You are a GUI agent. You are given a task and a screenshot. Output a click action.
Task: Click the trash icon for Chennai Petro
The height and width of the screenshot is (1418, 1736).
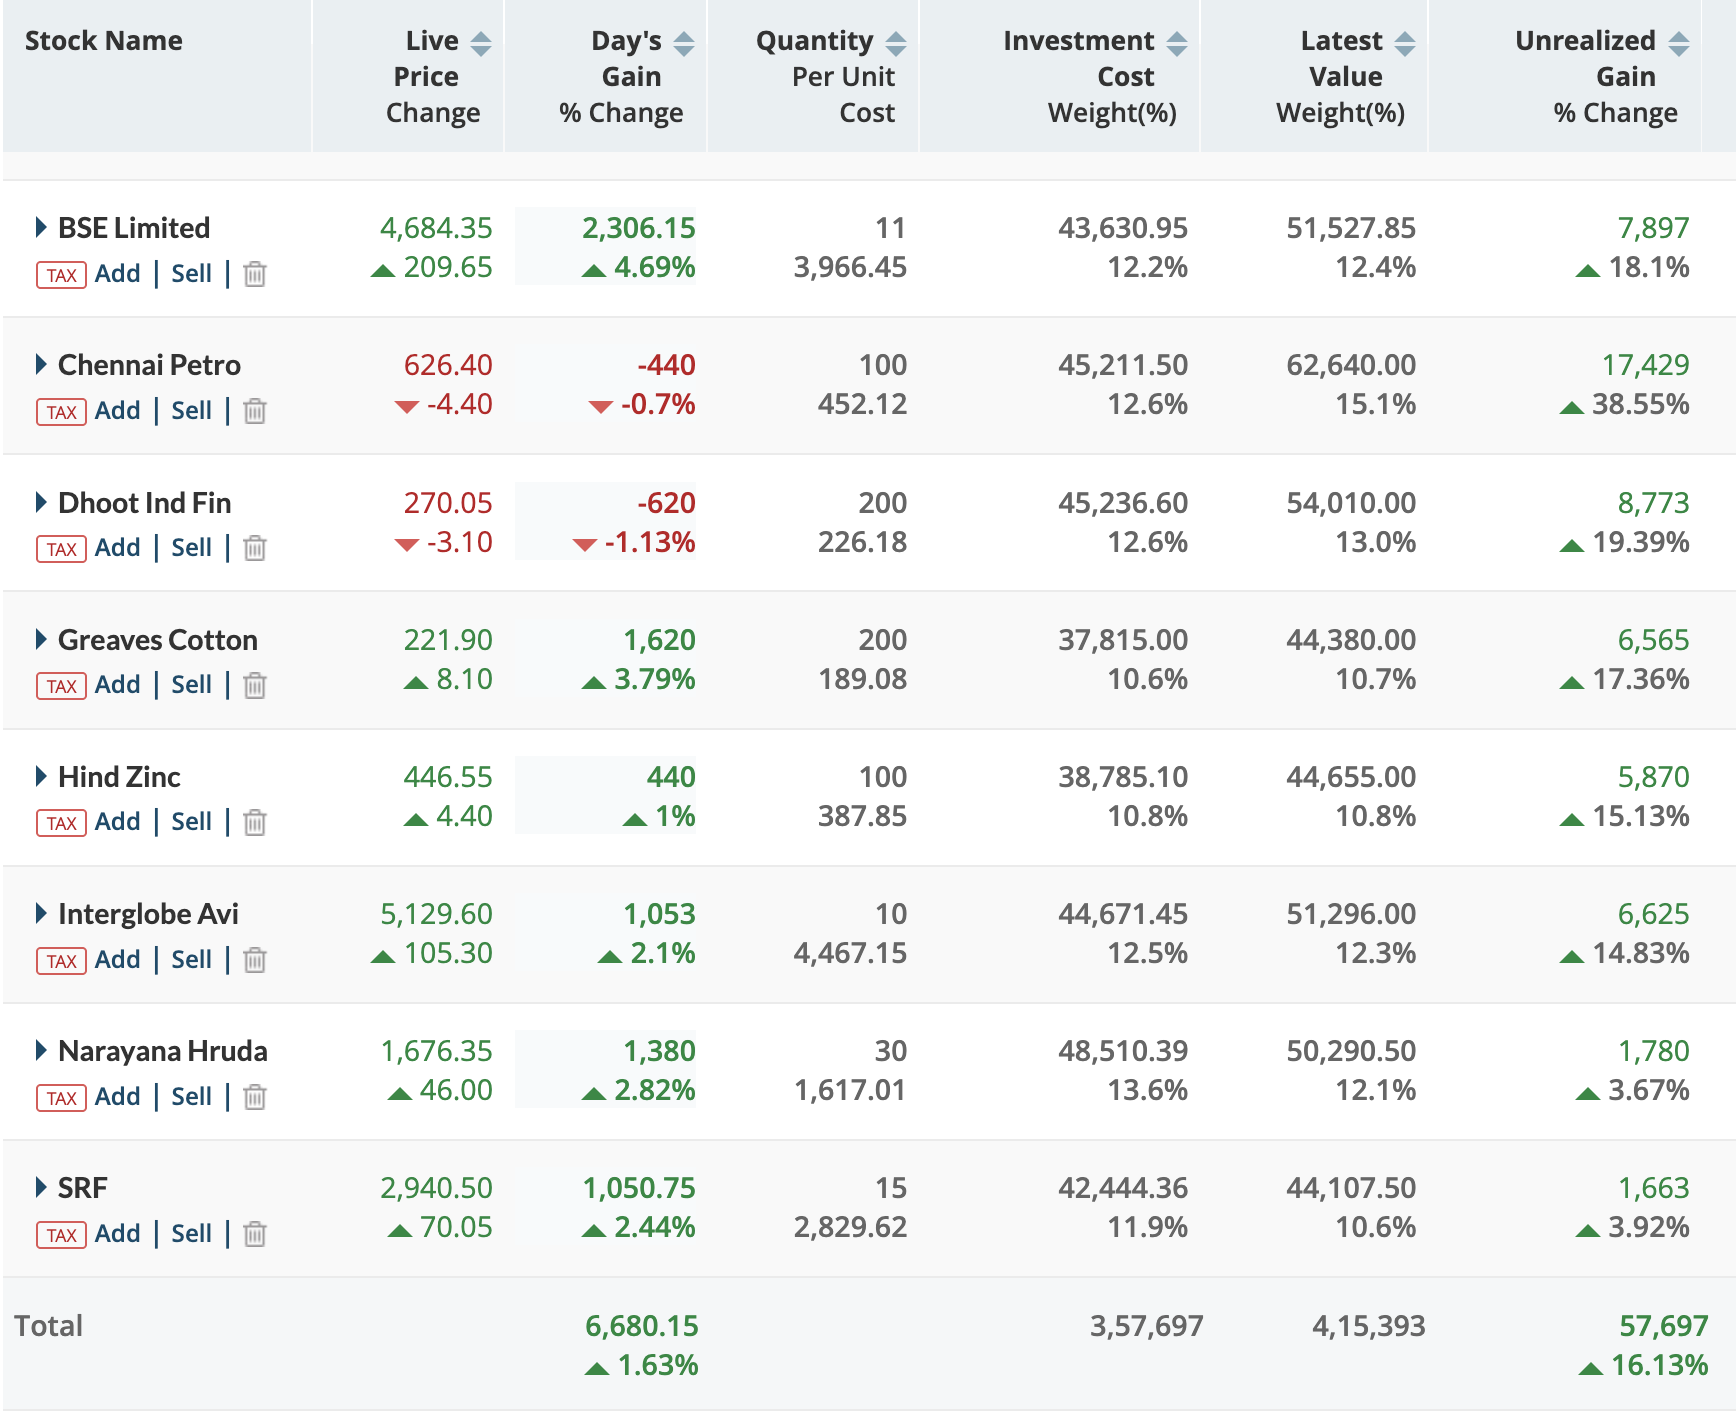click(x=255, y=411)
